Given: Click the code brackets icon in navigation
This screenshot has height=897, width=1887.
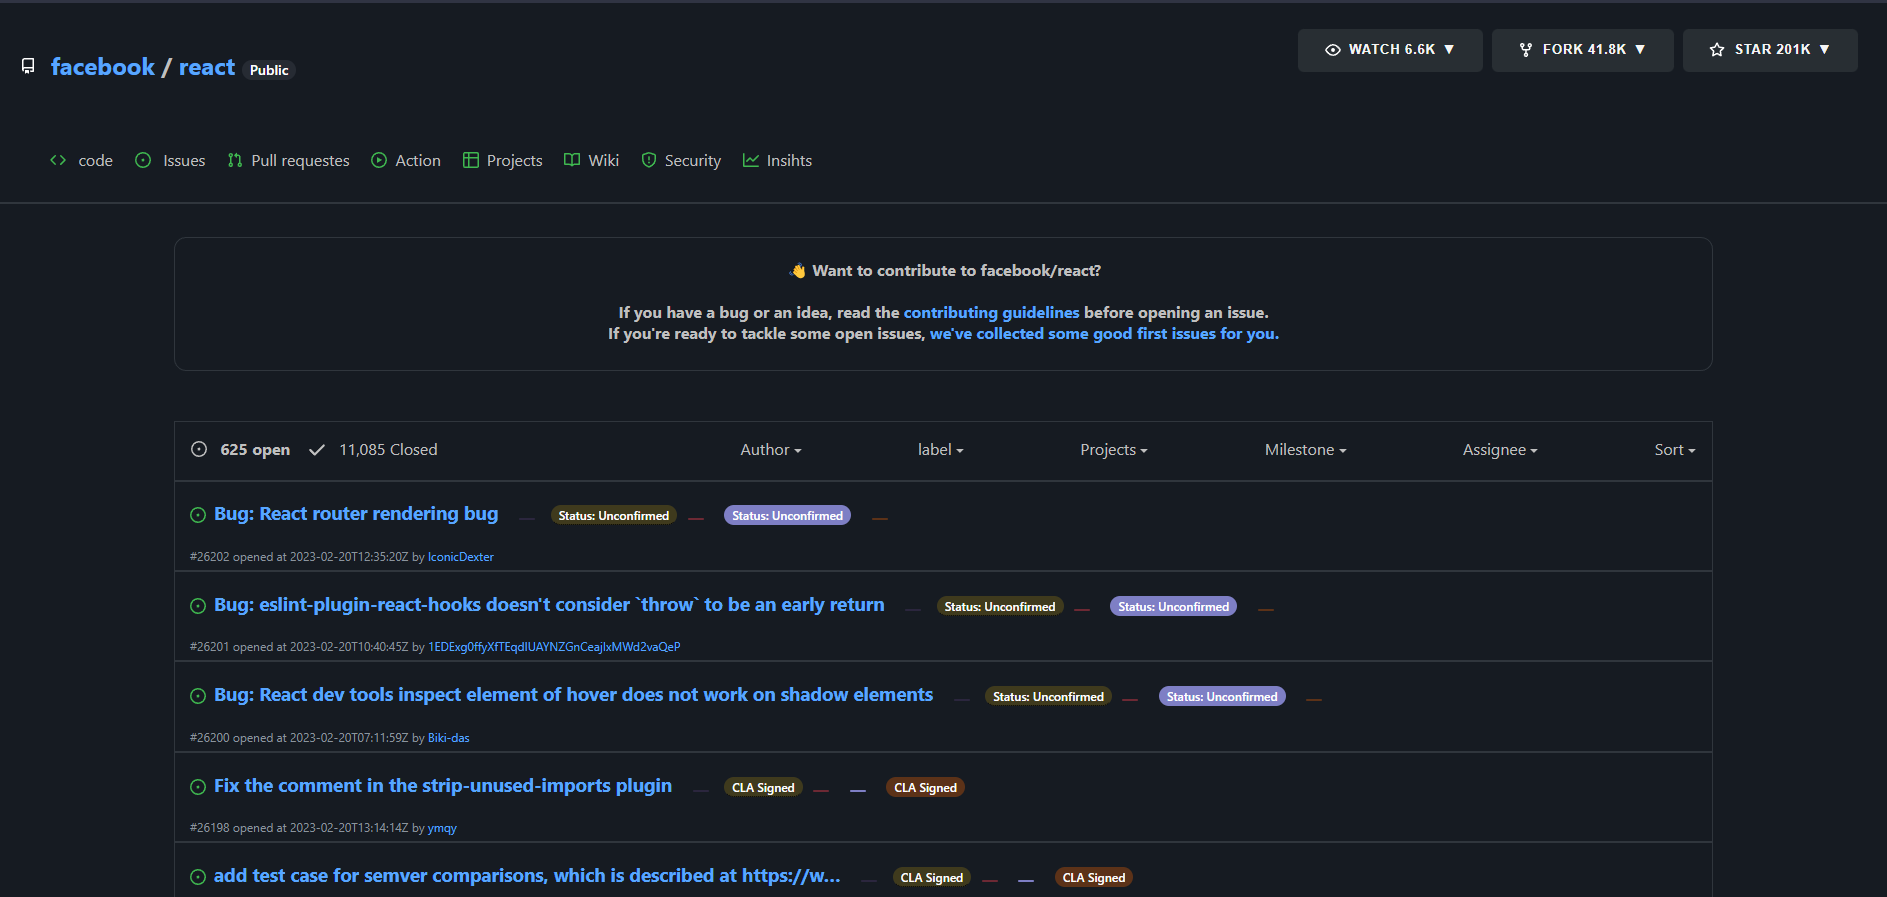Looking at the screenshot, I should pos(58,160).
